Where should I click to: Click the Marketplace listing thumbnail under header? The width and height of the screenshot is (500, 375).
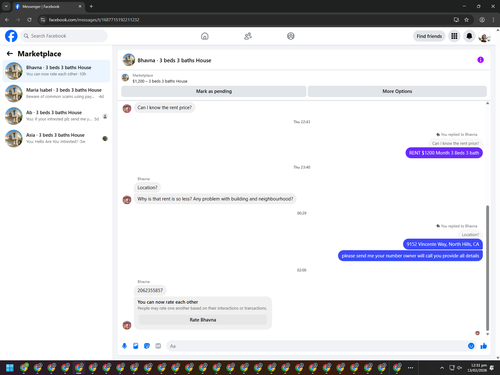pyautogui.click(x=125, y=78)
